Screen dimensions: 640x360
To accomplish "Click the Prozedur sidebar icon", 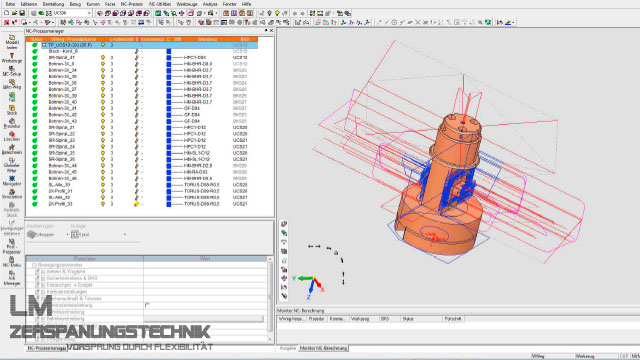I will click(x=12, y=123).
